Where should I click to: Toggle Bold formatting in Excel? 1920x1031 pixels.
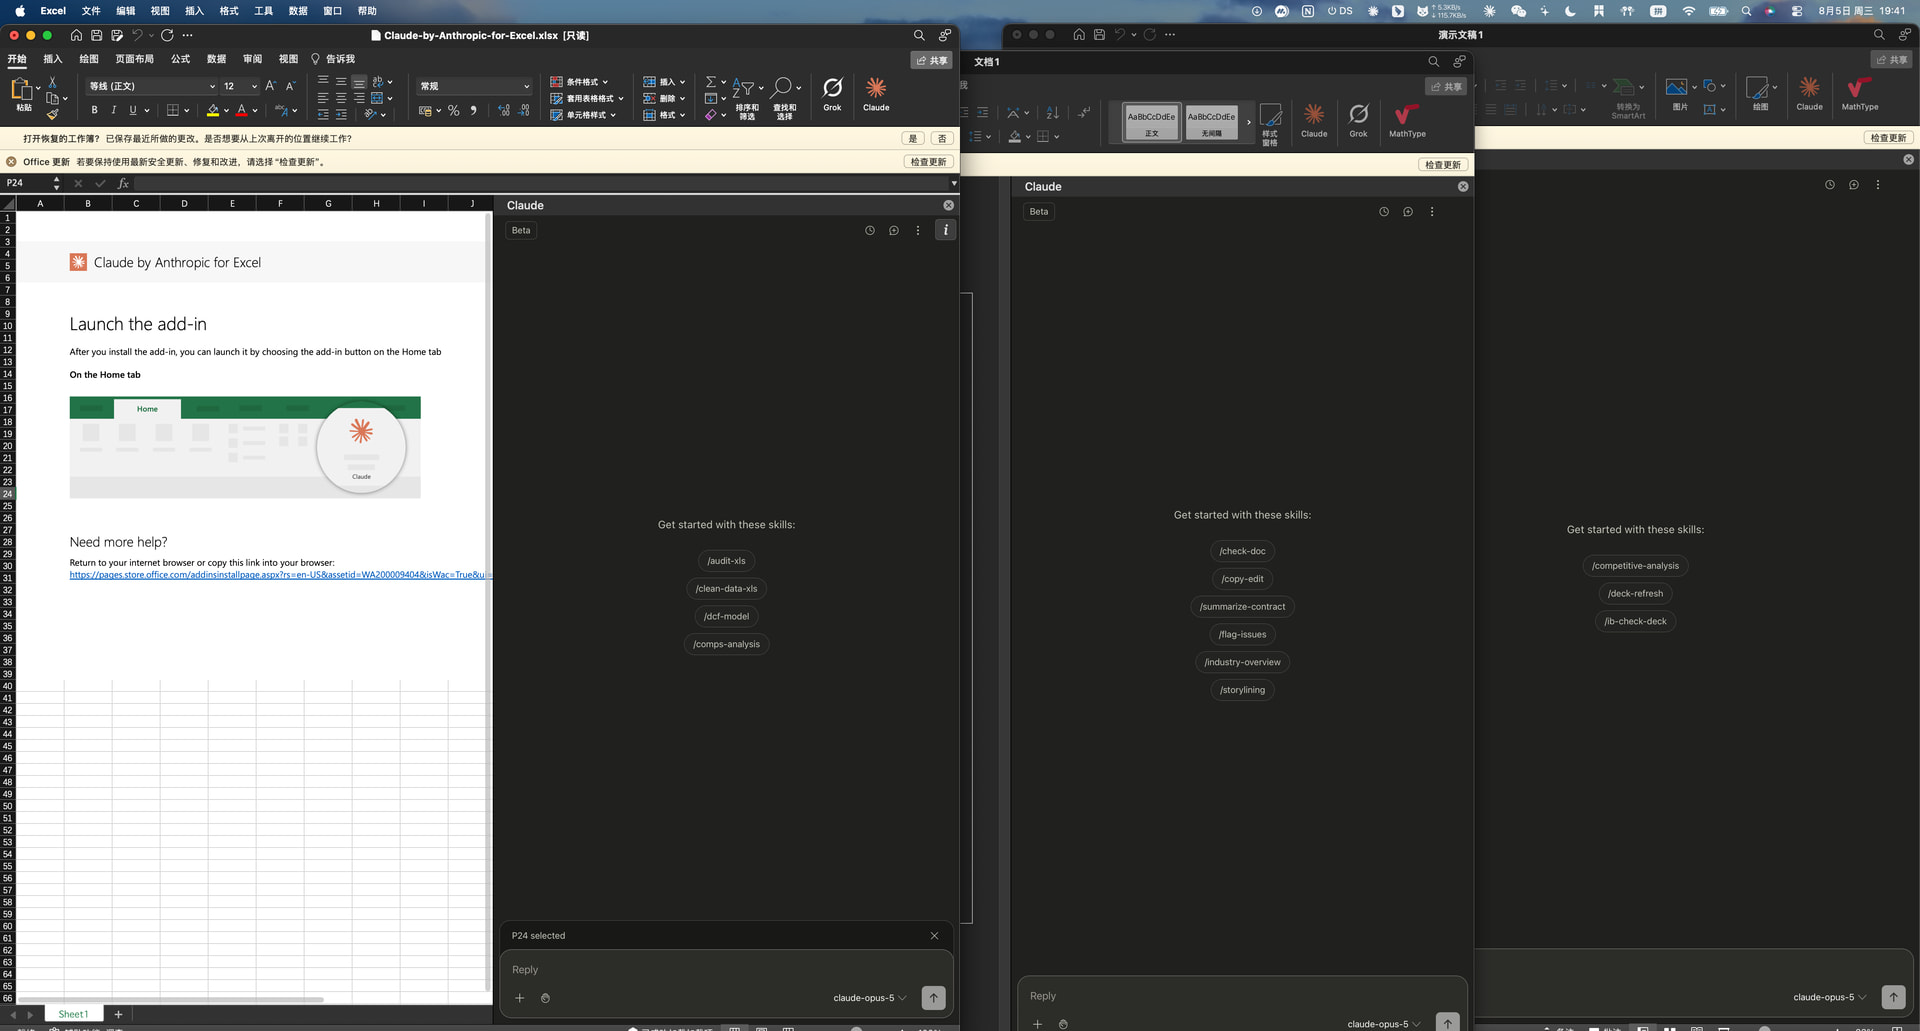click(x=95, y=110)
